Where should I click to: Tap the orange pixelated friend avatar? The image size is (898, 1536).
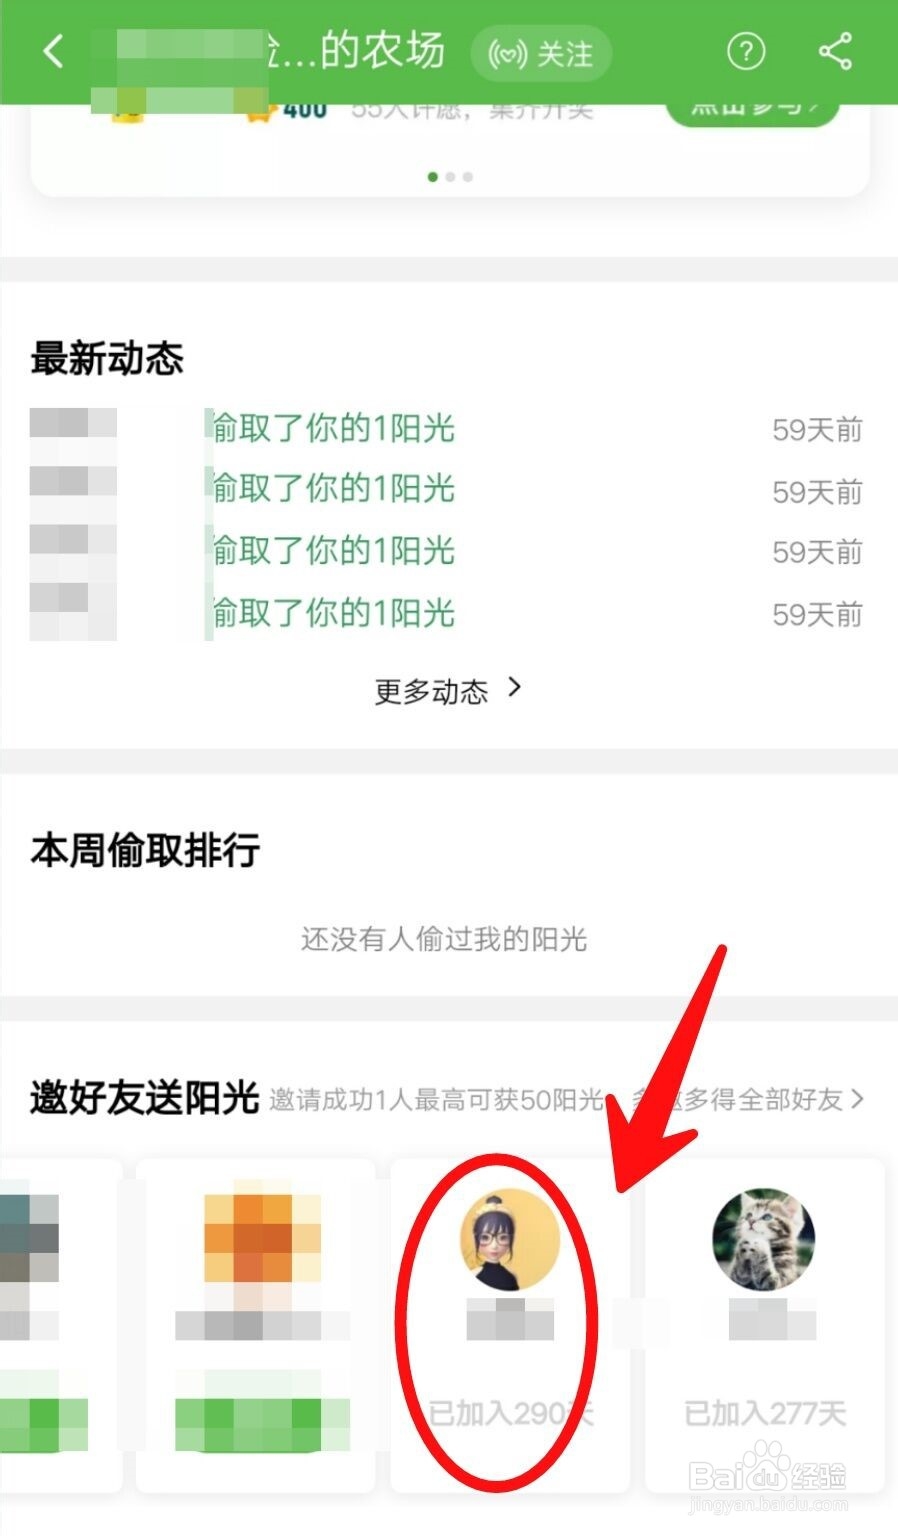(x=263, y=1239)
